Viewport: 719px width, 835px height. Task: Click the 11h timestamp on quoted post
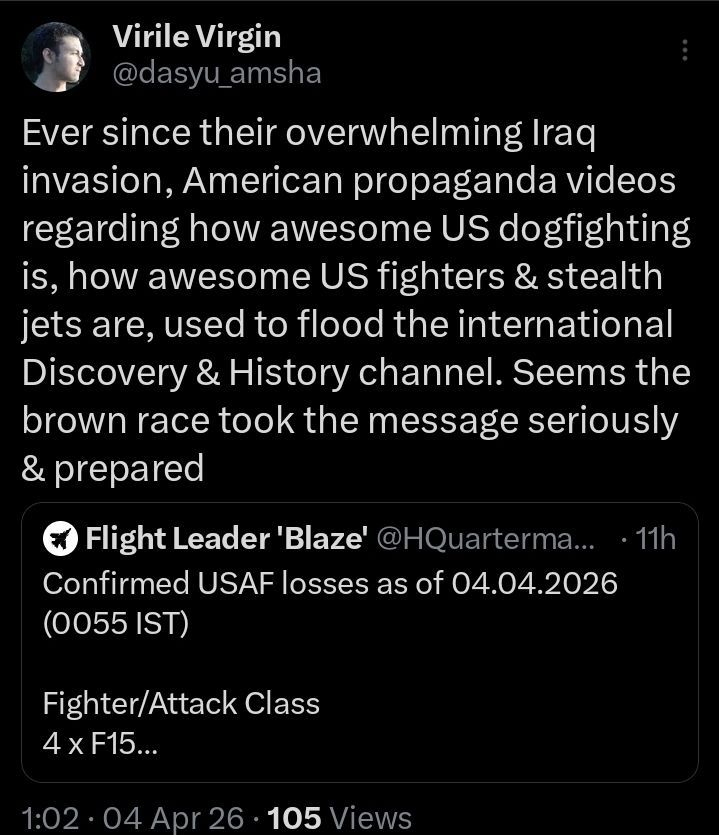[x=655, y=539]
